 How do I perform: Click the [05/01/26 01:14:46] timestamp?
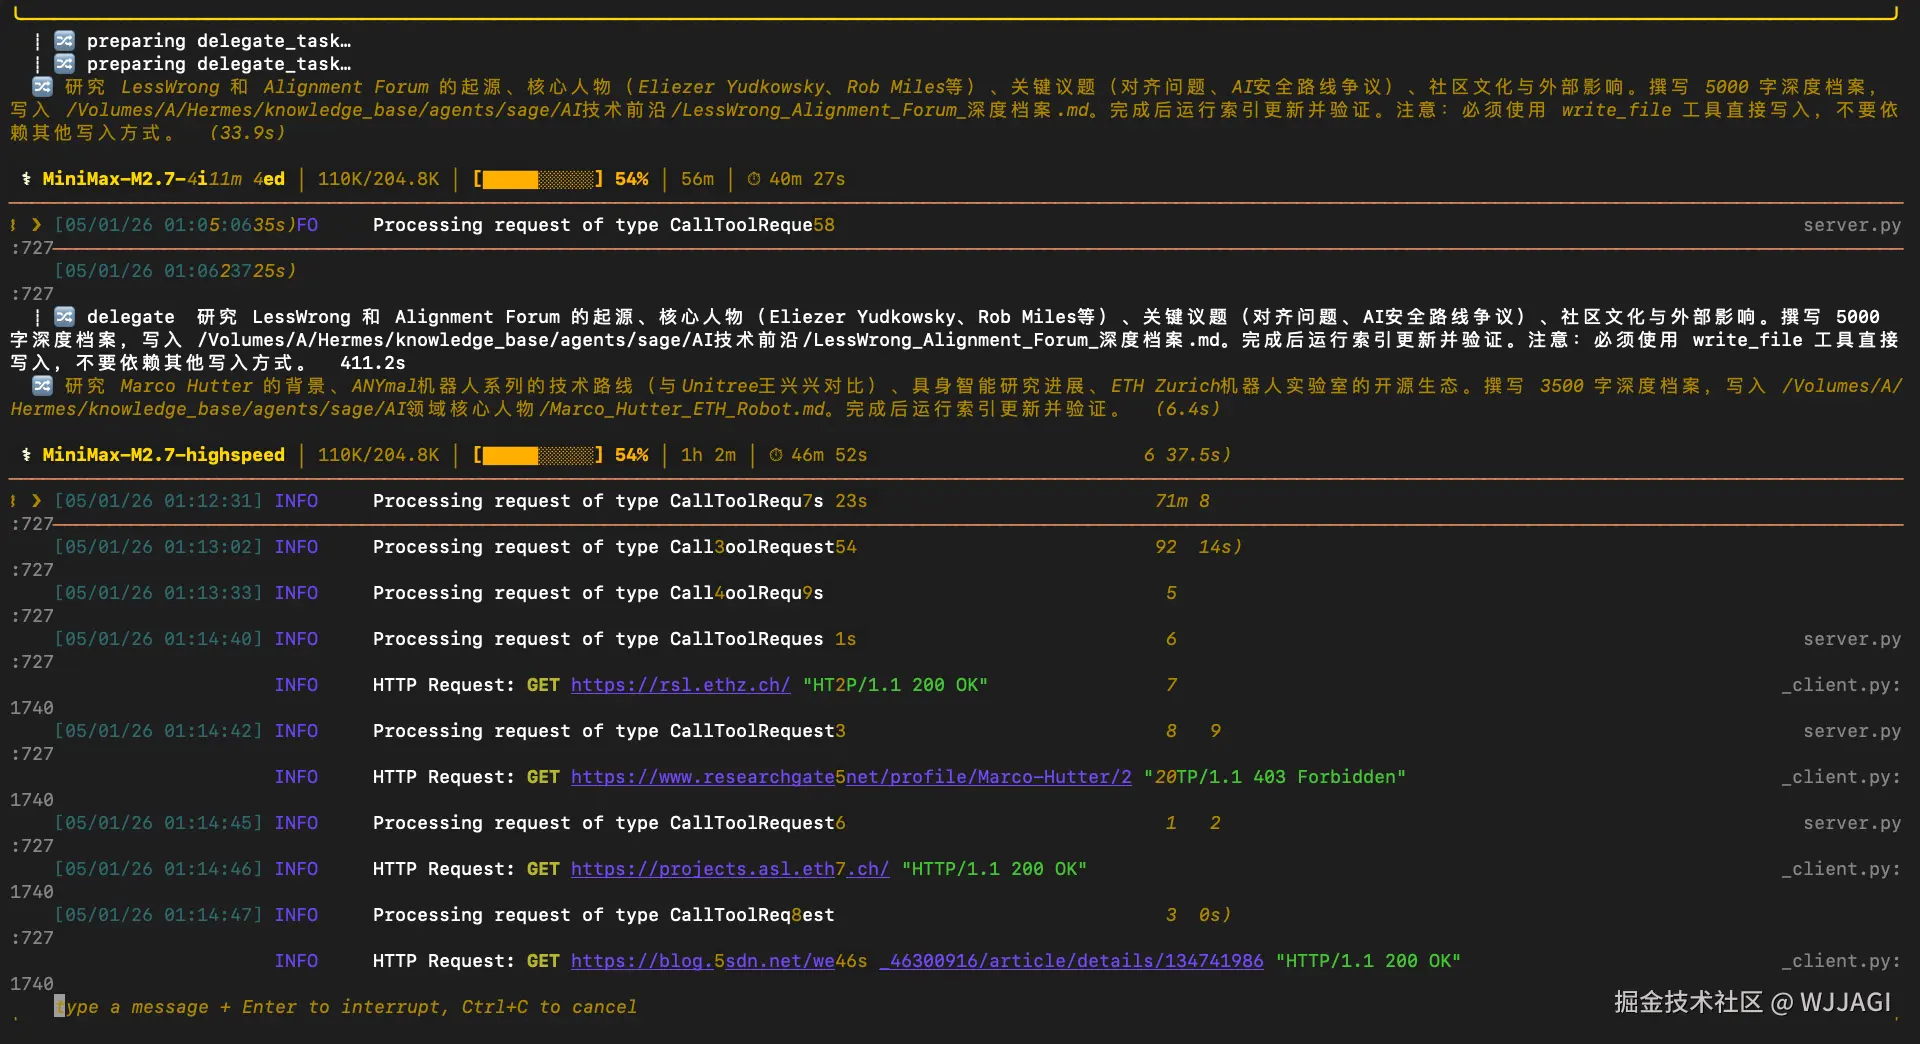(x=158, y=869)
